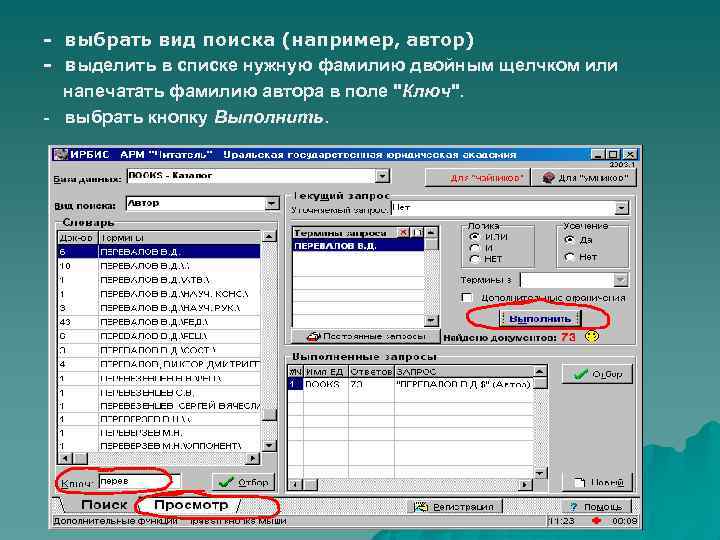Minimize the IRBIS window
720x540 pixels.
597,154
